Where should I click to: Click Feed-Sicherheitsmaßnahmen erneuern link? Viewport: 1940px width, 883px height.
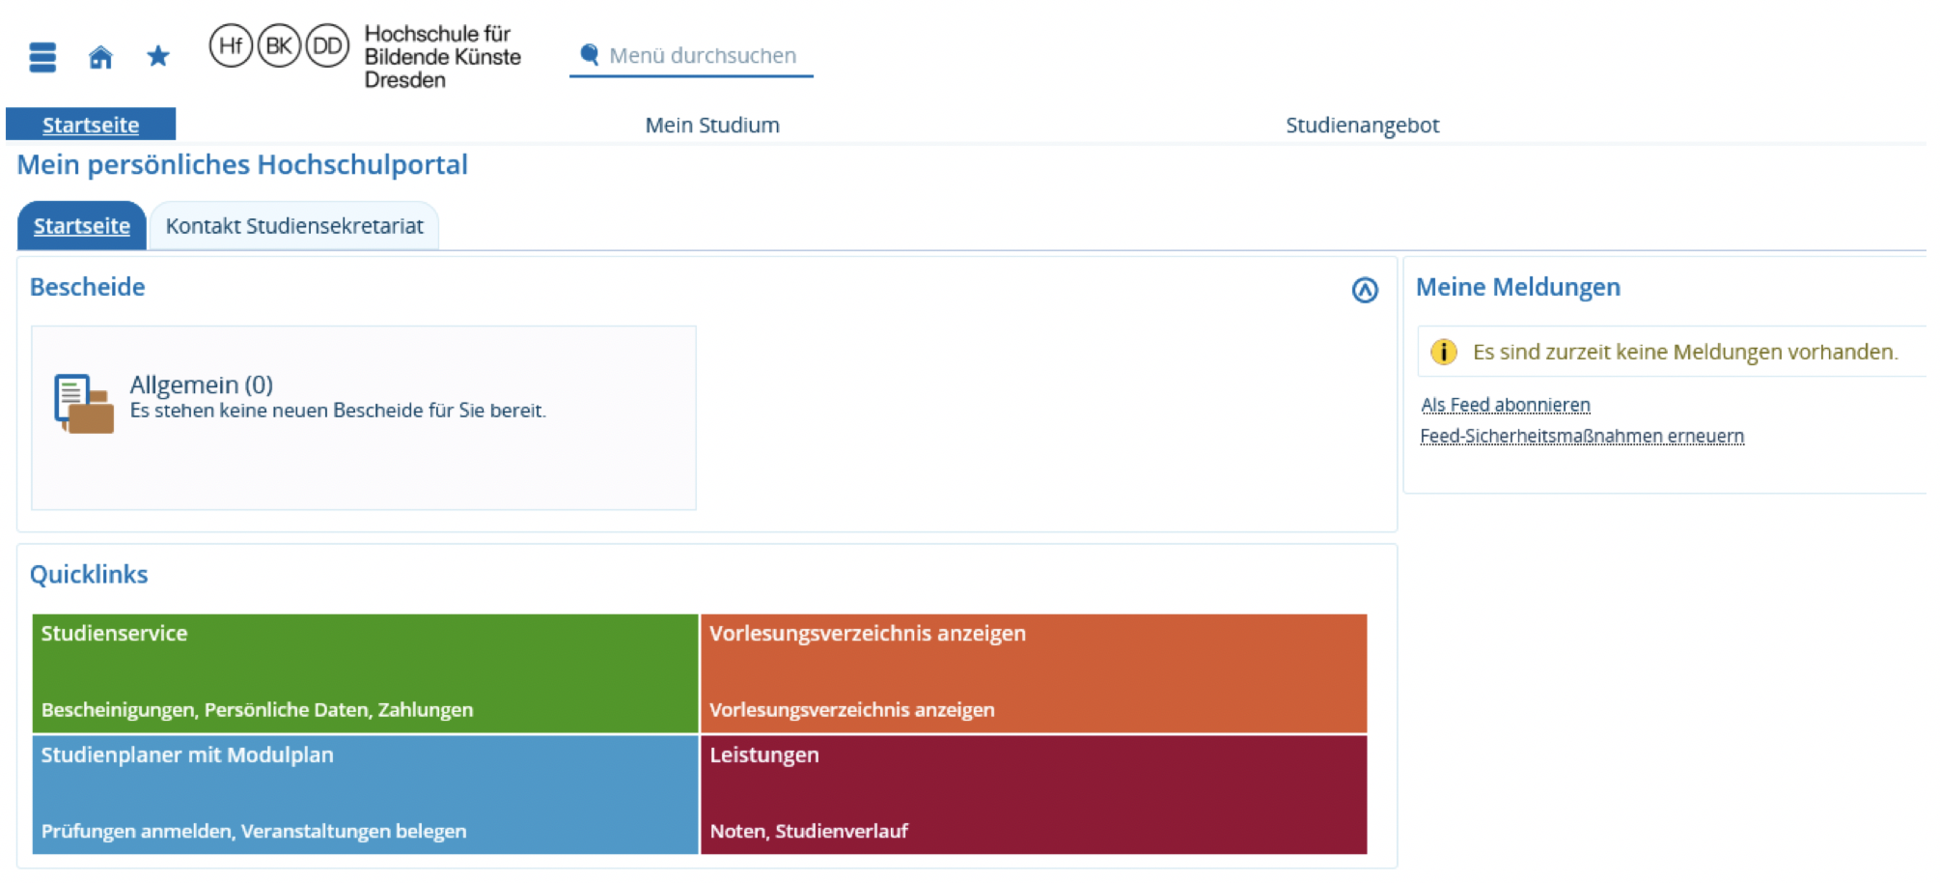[1581, 436]
